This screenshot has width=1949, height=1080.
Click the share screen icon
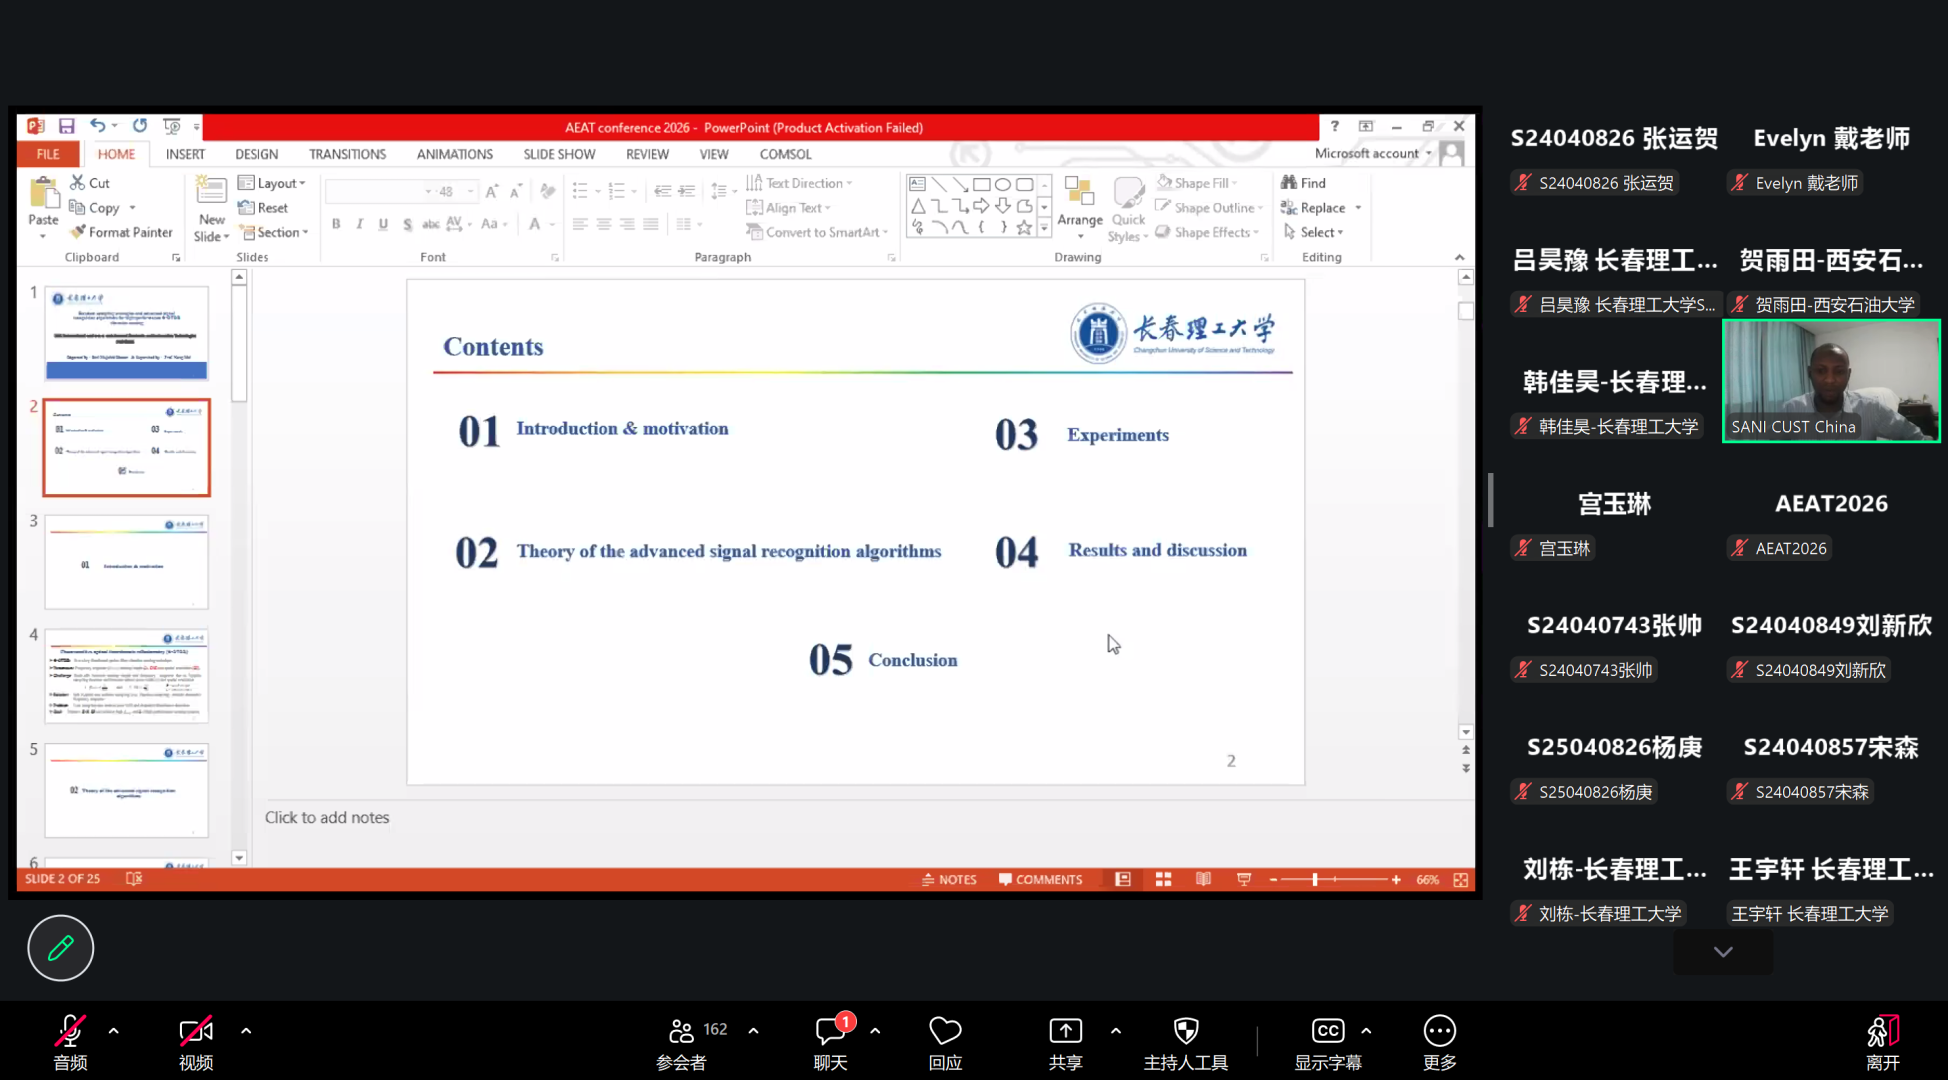pyautogui.click(x=1065, y=1030)
